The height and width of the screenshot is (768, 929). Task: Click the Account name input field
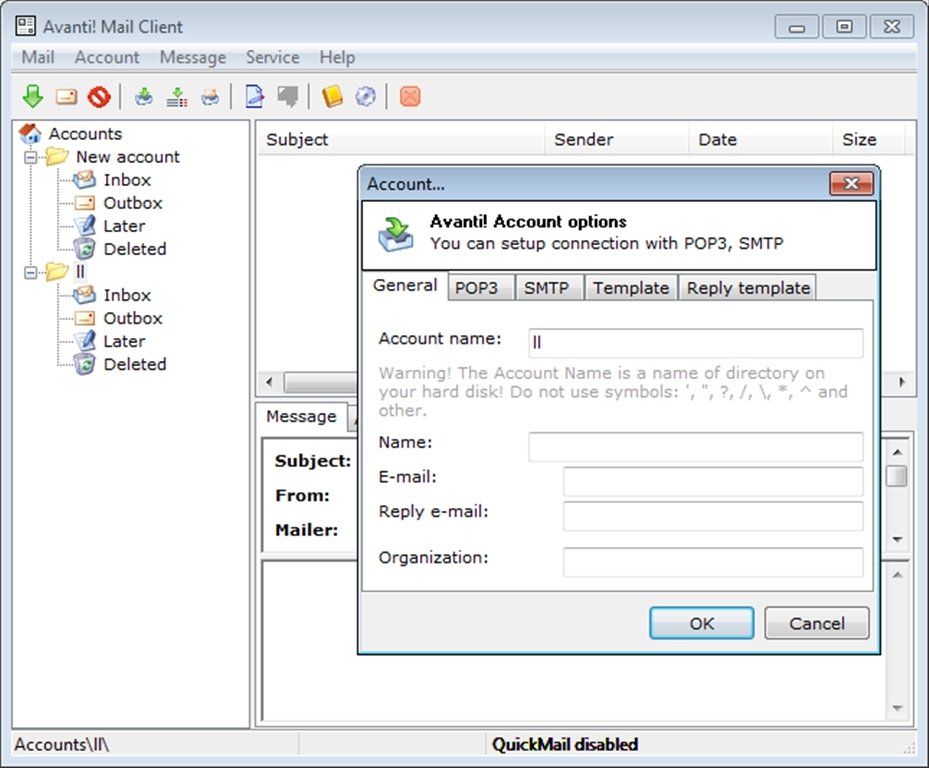(696, 343)
